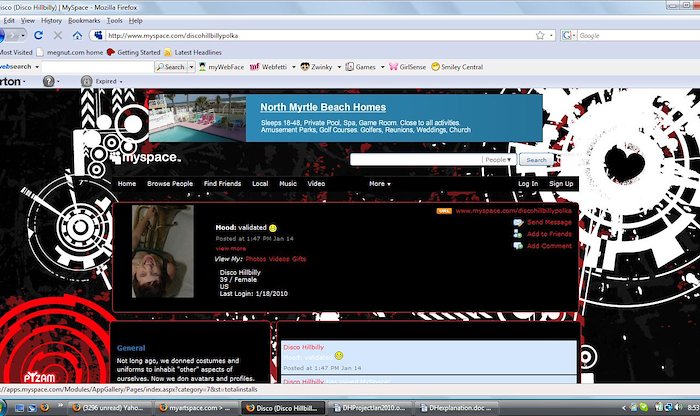Image resolution: width=700 pixels, height=416 pixels.
Task: Click the Log In link
Action: (528, 183)
